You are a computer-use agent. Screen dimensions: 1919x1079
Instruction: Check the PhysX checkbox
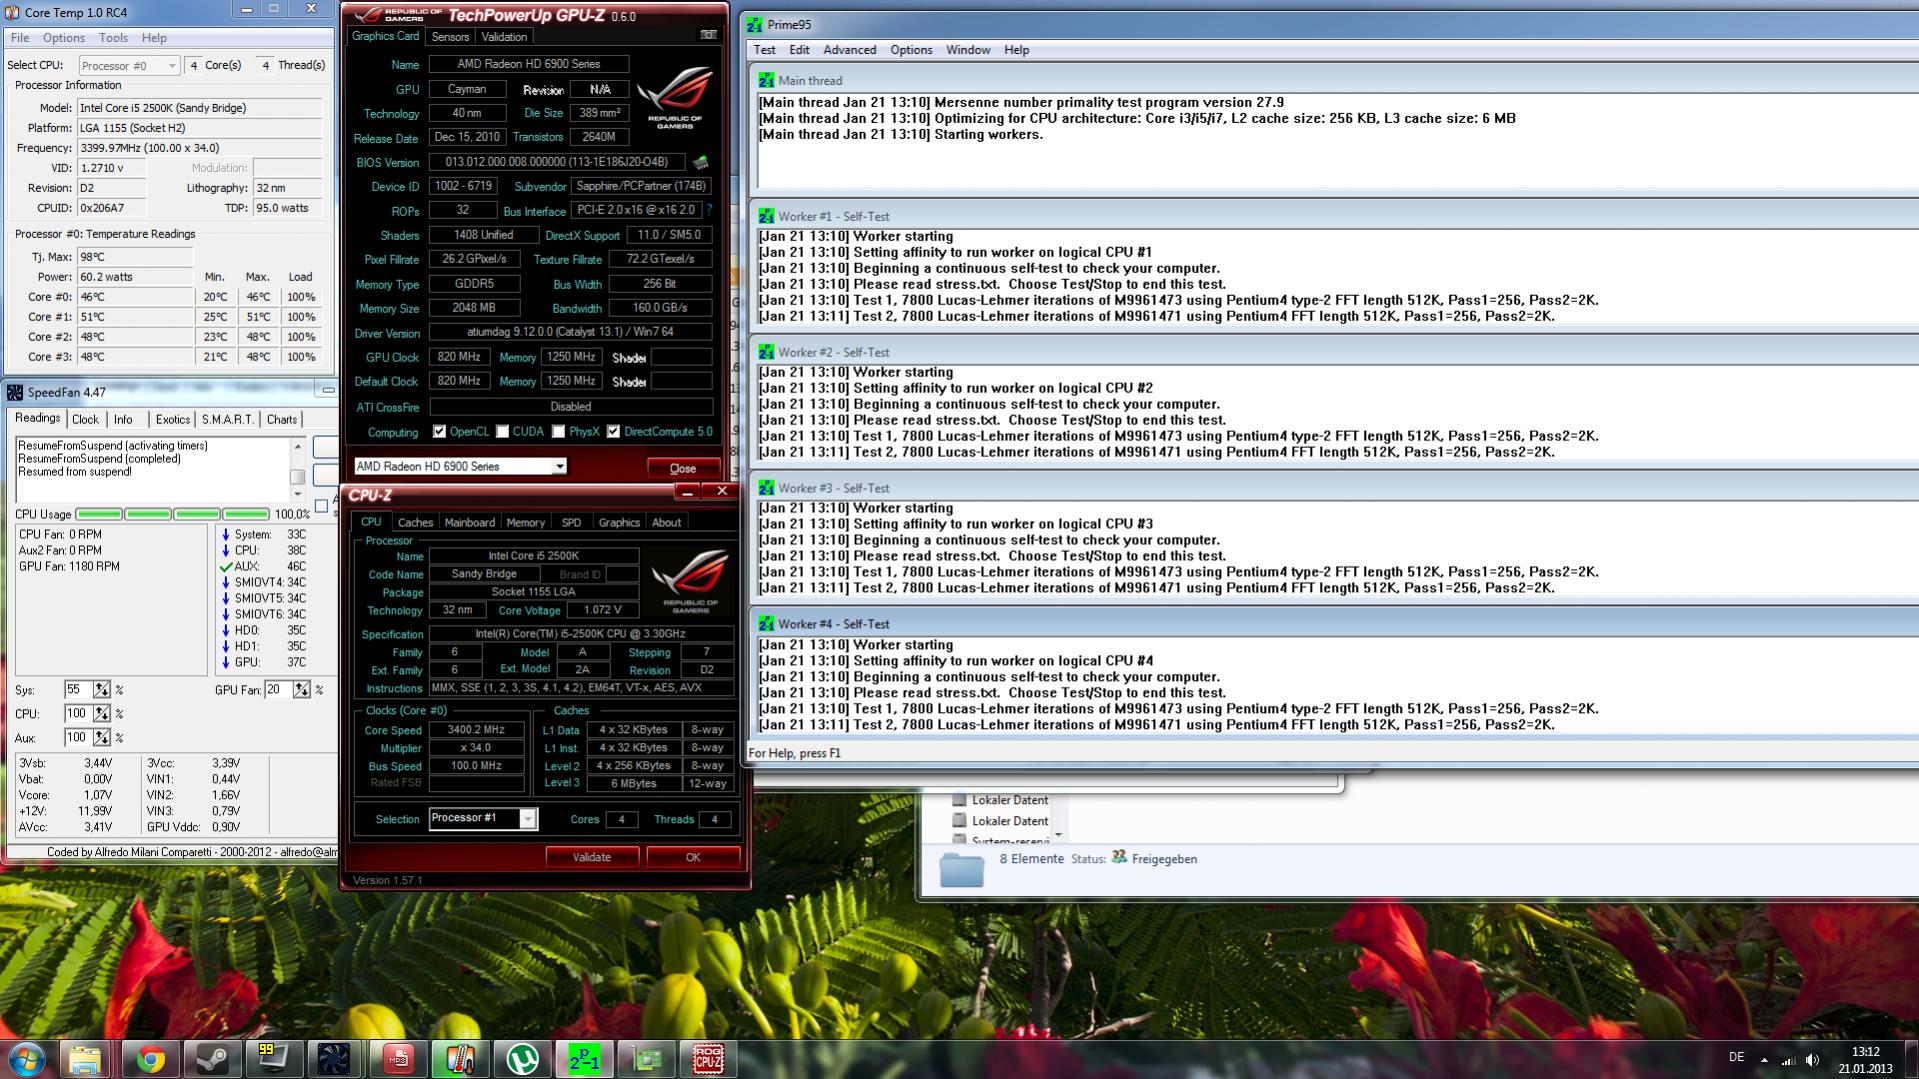pos(559,432)
